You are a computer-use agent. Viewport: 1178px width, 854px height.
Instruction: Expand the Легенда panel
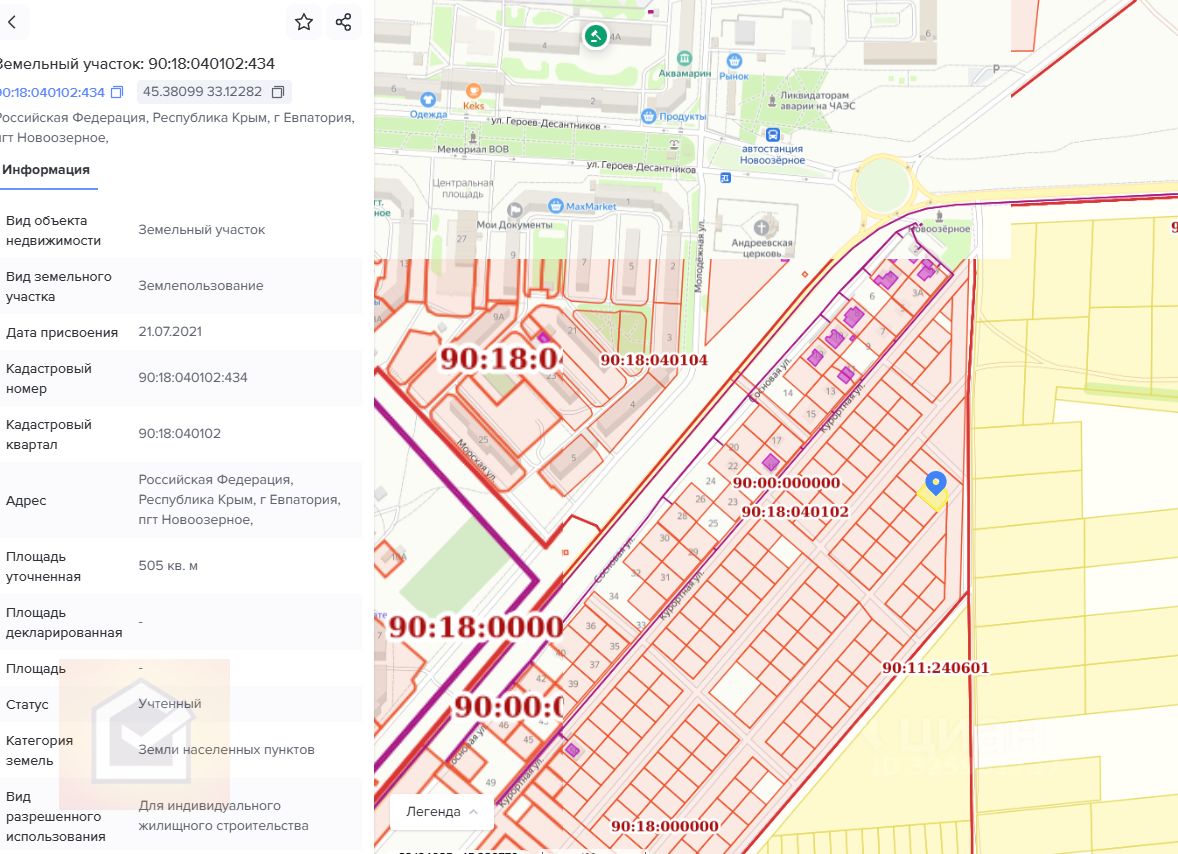(x=442, y=812)
